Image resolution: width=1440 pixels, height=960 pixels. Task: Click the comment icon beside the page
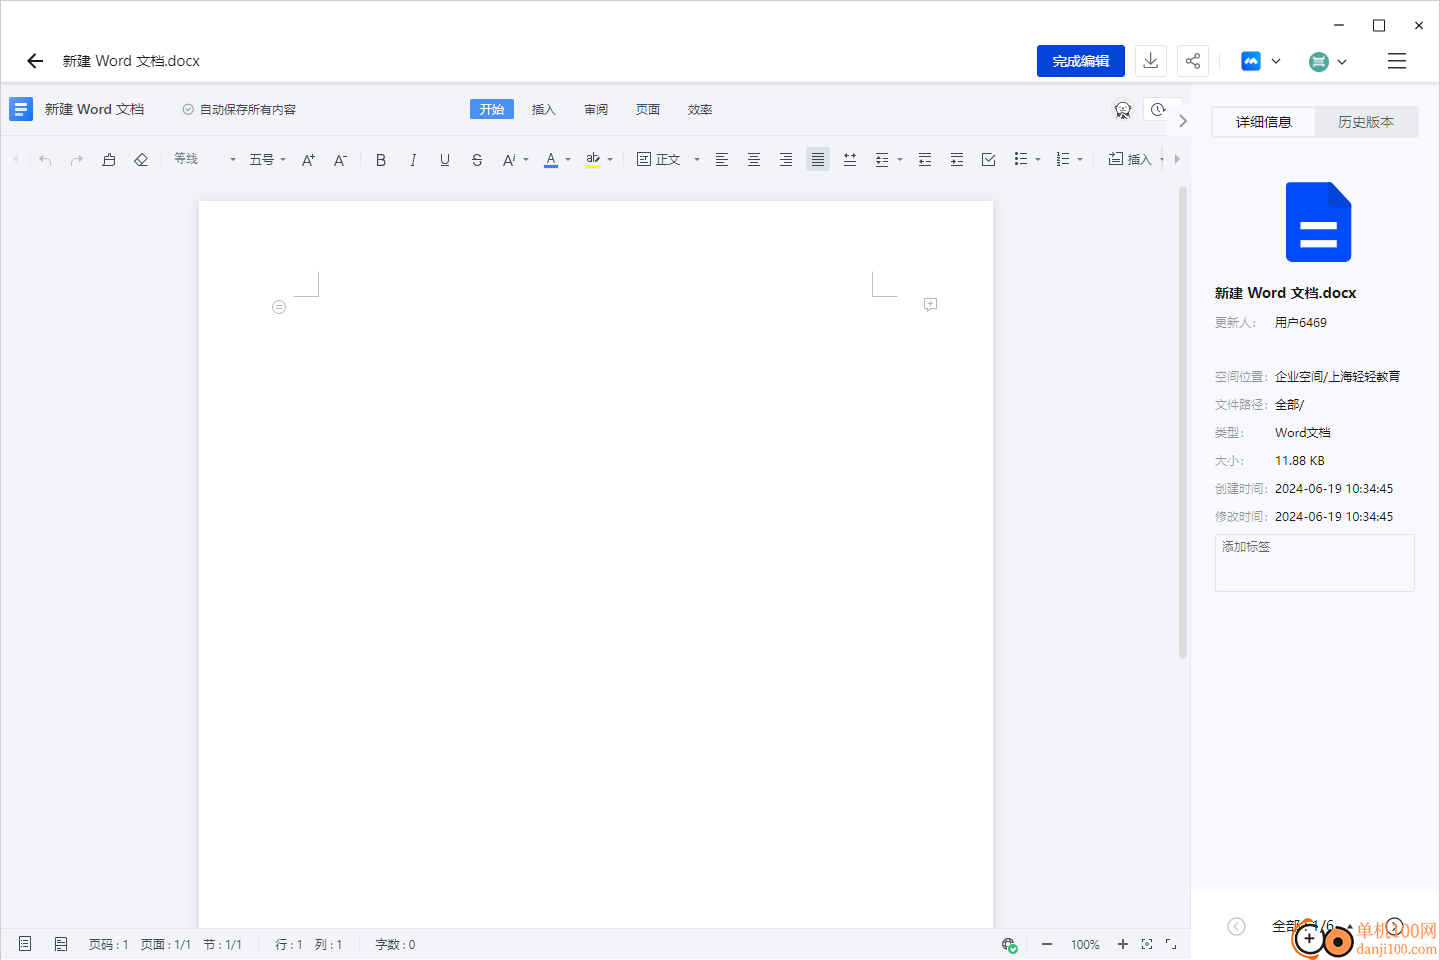click(x=930, y=304)
